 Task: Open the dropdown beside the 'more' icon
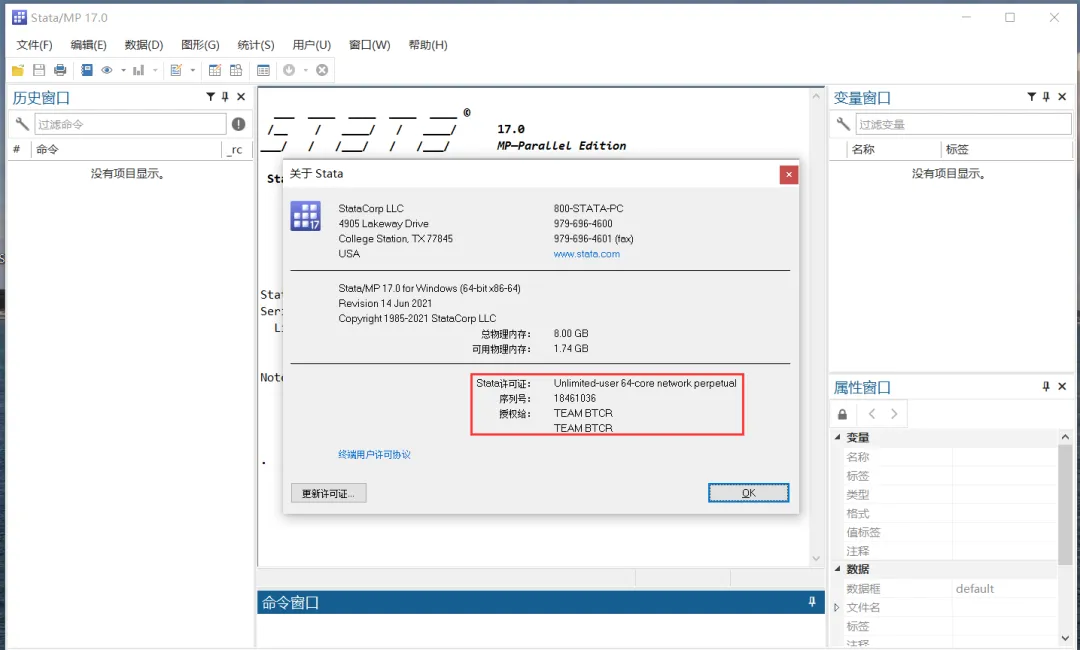tap(305, 70)
